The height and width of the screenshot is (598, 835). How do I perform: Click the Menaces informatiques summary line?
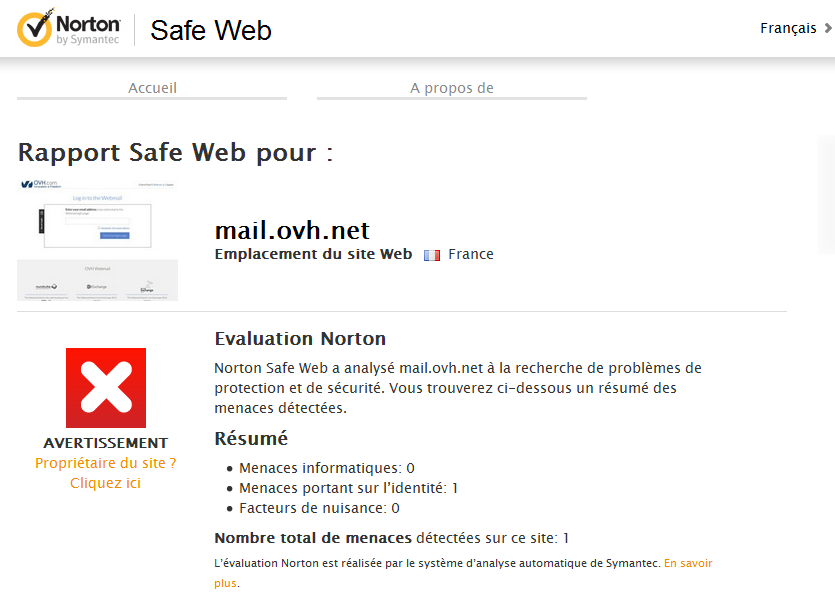(326, 468)
